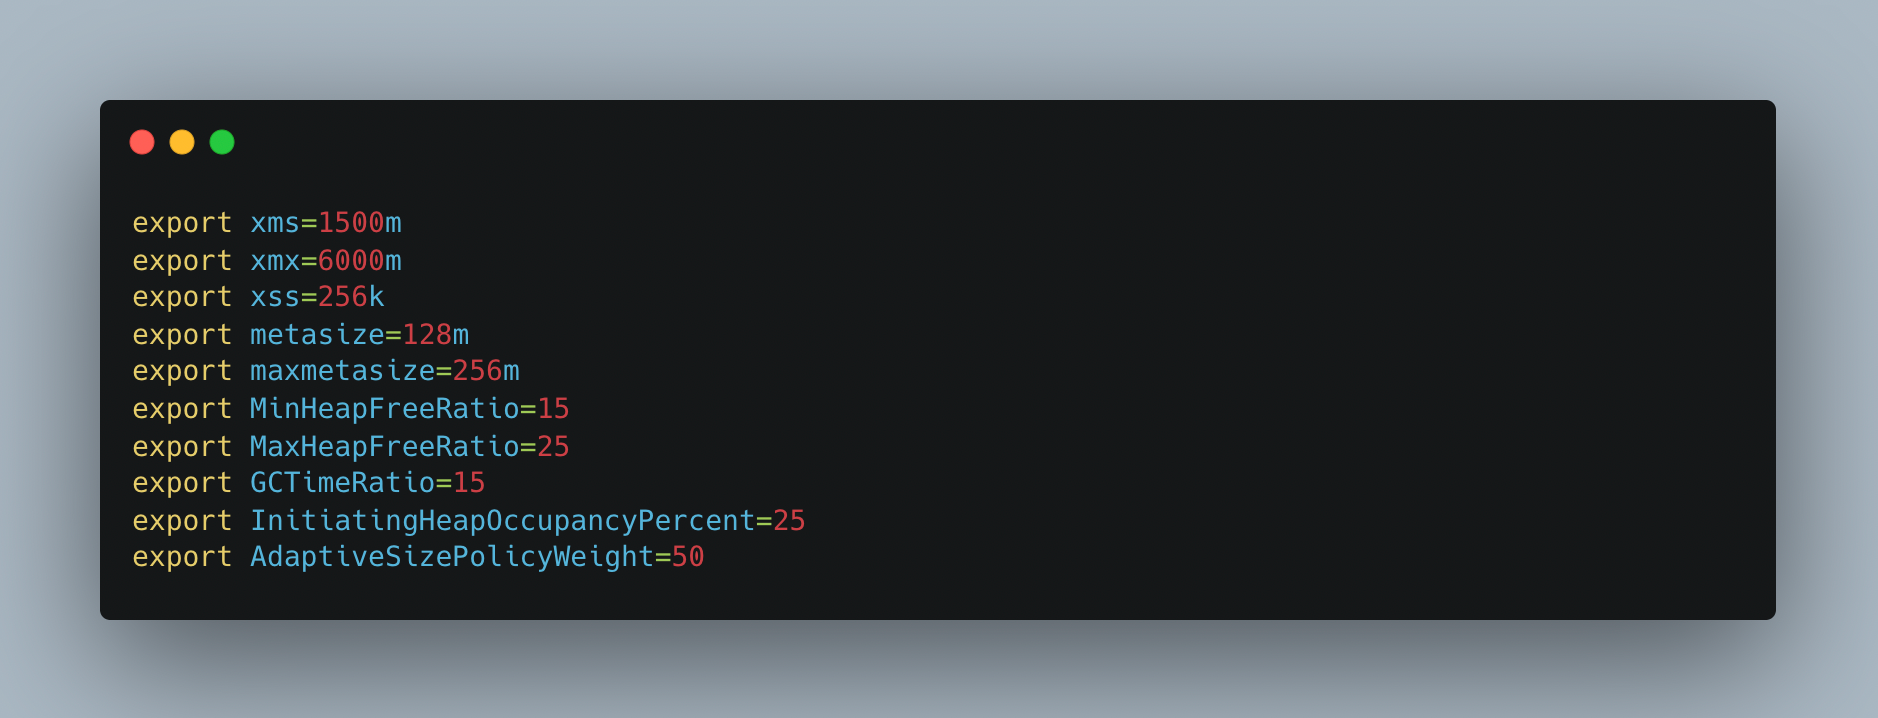
Task: Click the 6000m value
Action: coord(360,261)
